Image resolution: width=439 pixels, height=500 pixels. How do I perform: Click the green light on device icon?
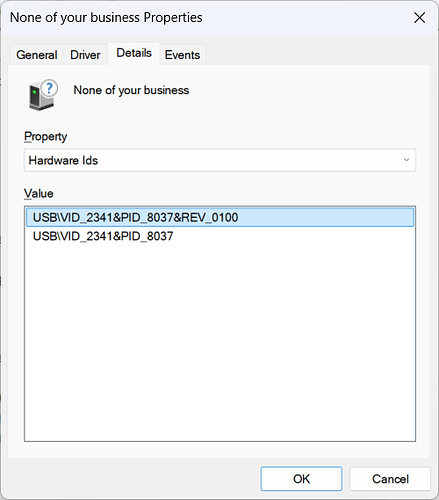(34, 92)
